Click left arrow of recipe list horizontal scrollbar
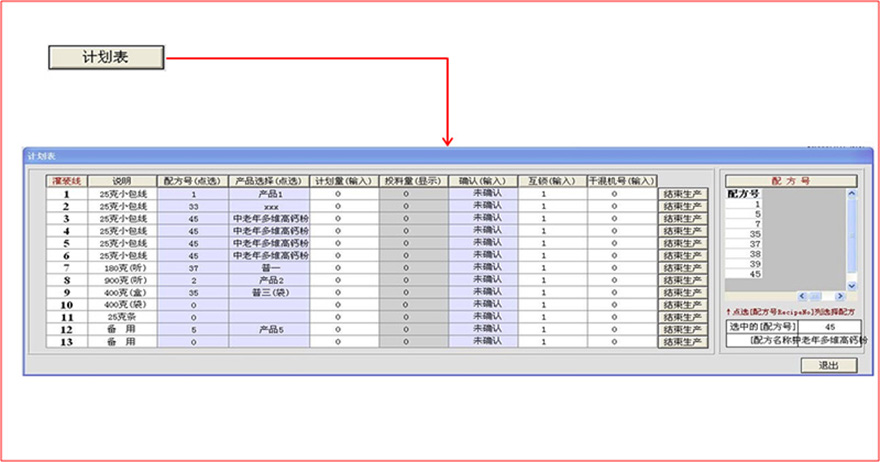The image size is (880, 462). click(x=801, y=297)
